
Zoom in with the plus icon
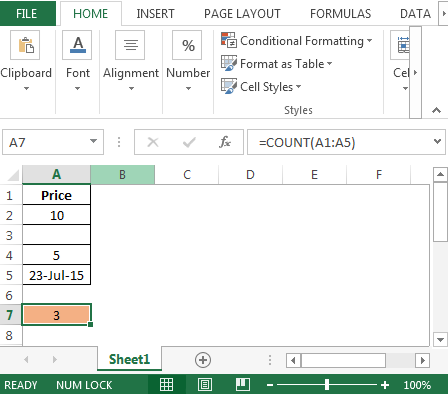[x=385, y=385]
